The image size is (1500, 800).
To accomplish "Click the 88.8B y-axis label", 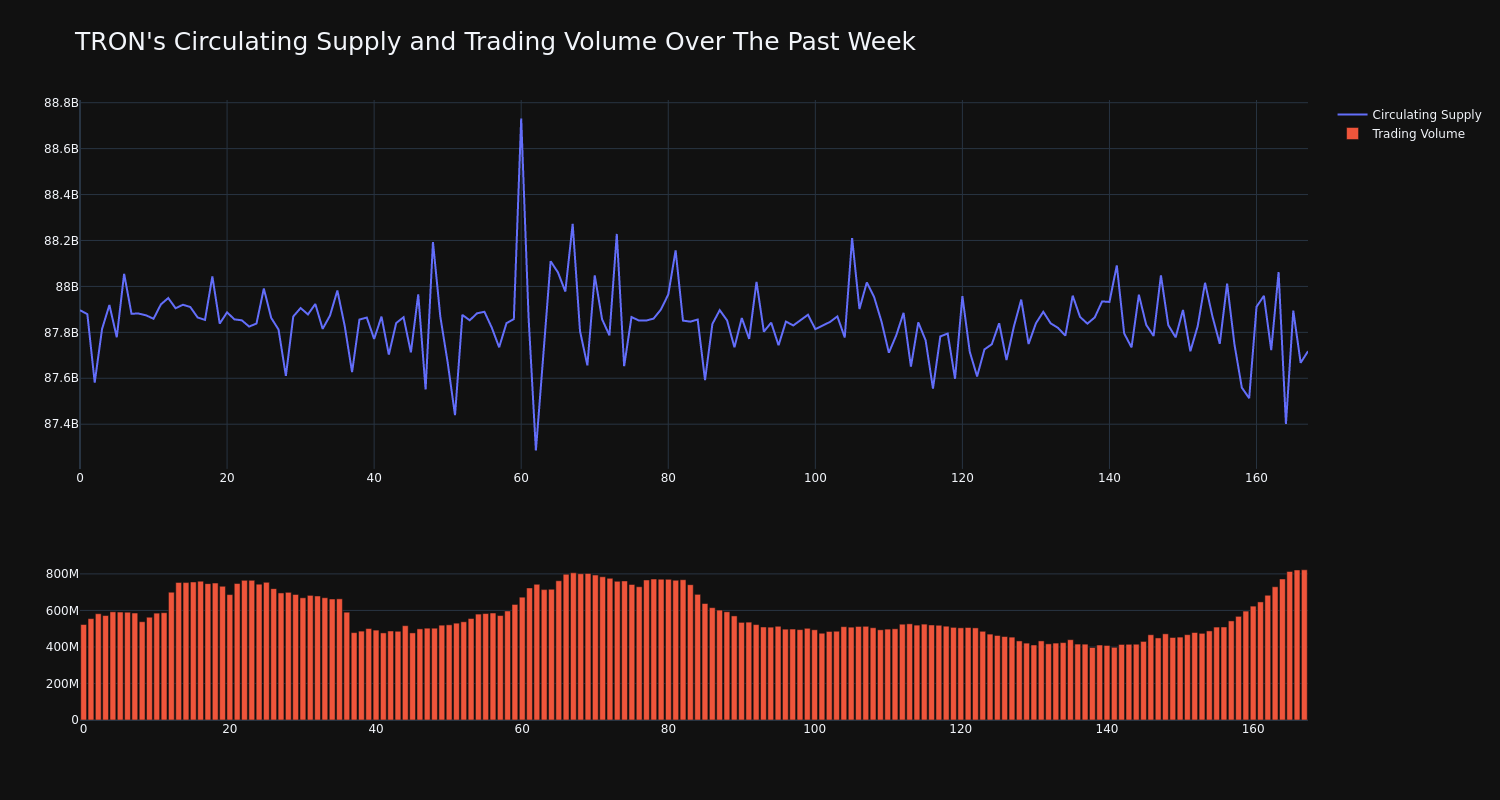I will pos(61,103).
